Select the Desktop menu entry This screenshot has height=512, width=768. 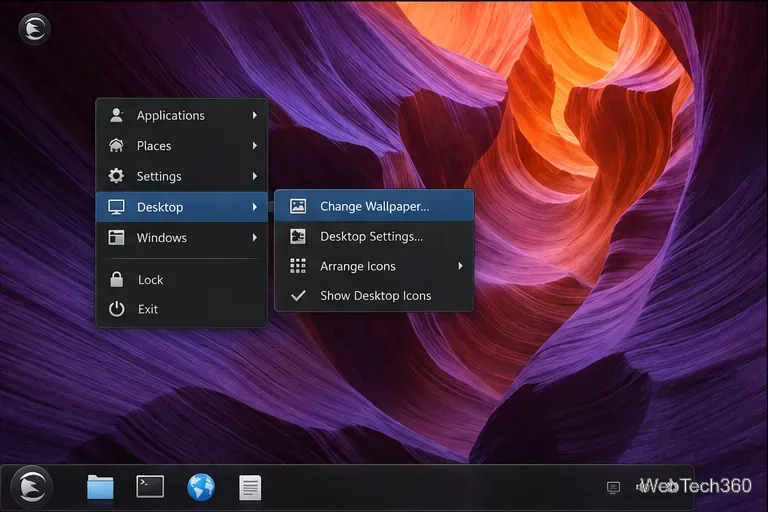click(x=182, y=207)
